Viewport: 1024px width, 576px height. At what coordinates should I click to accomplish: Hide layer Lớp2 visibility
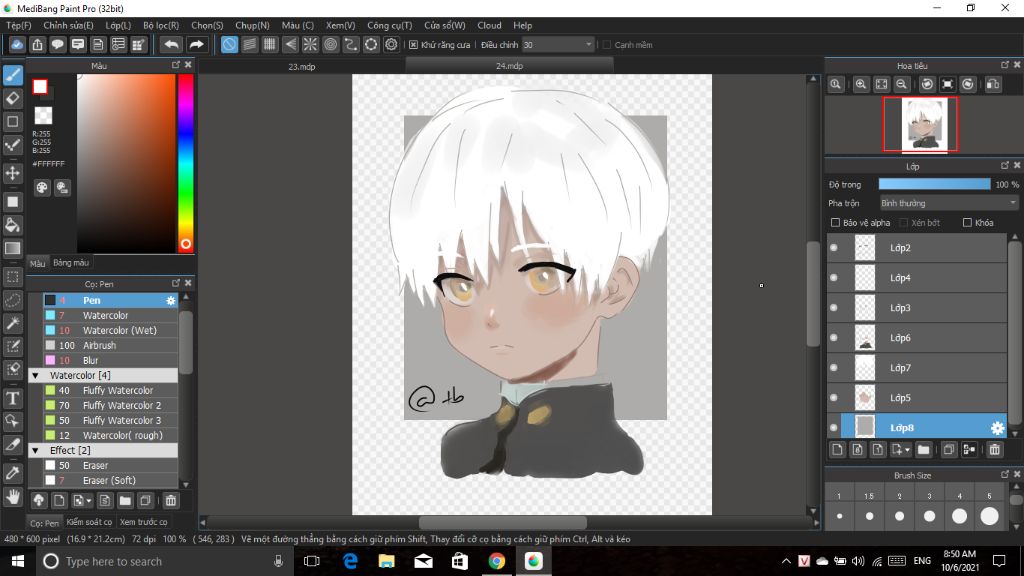(x=834, y=248)
